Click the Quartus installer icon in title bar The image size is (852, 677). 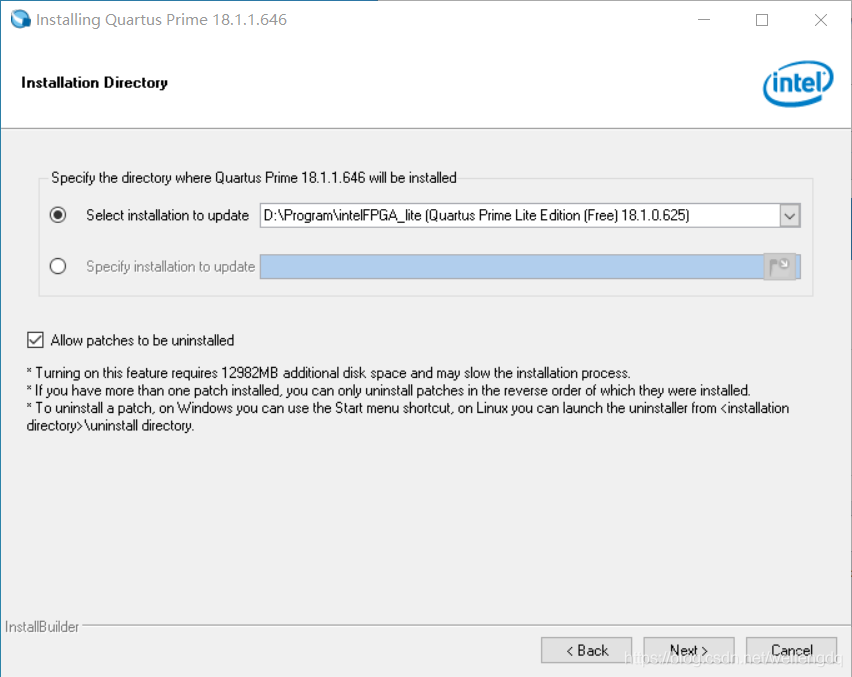click(x=21, y=19)
